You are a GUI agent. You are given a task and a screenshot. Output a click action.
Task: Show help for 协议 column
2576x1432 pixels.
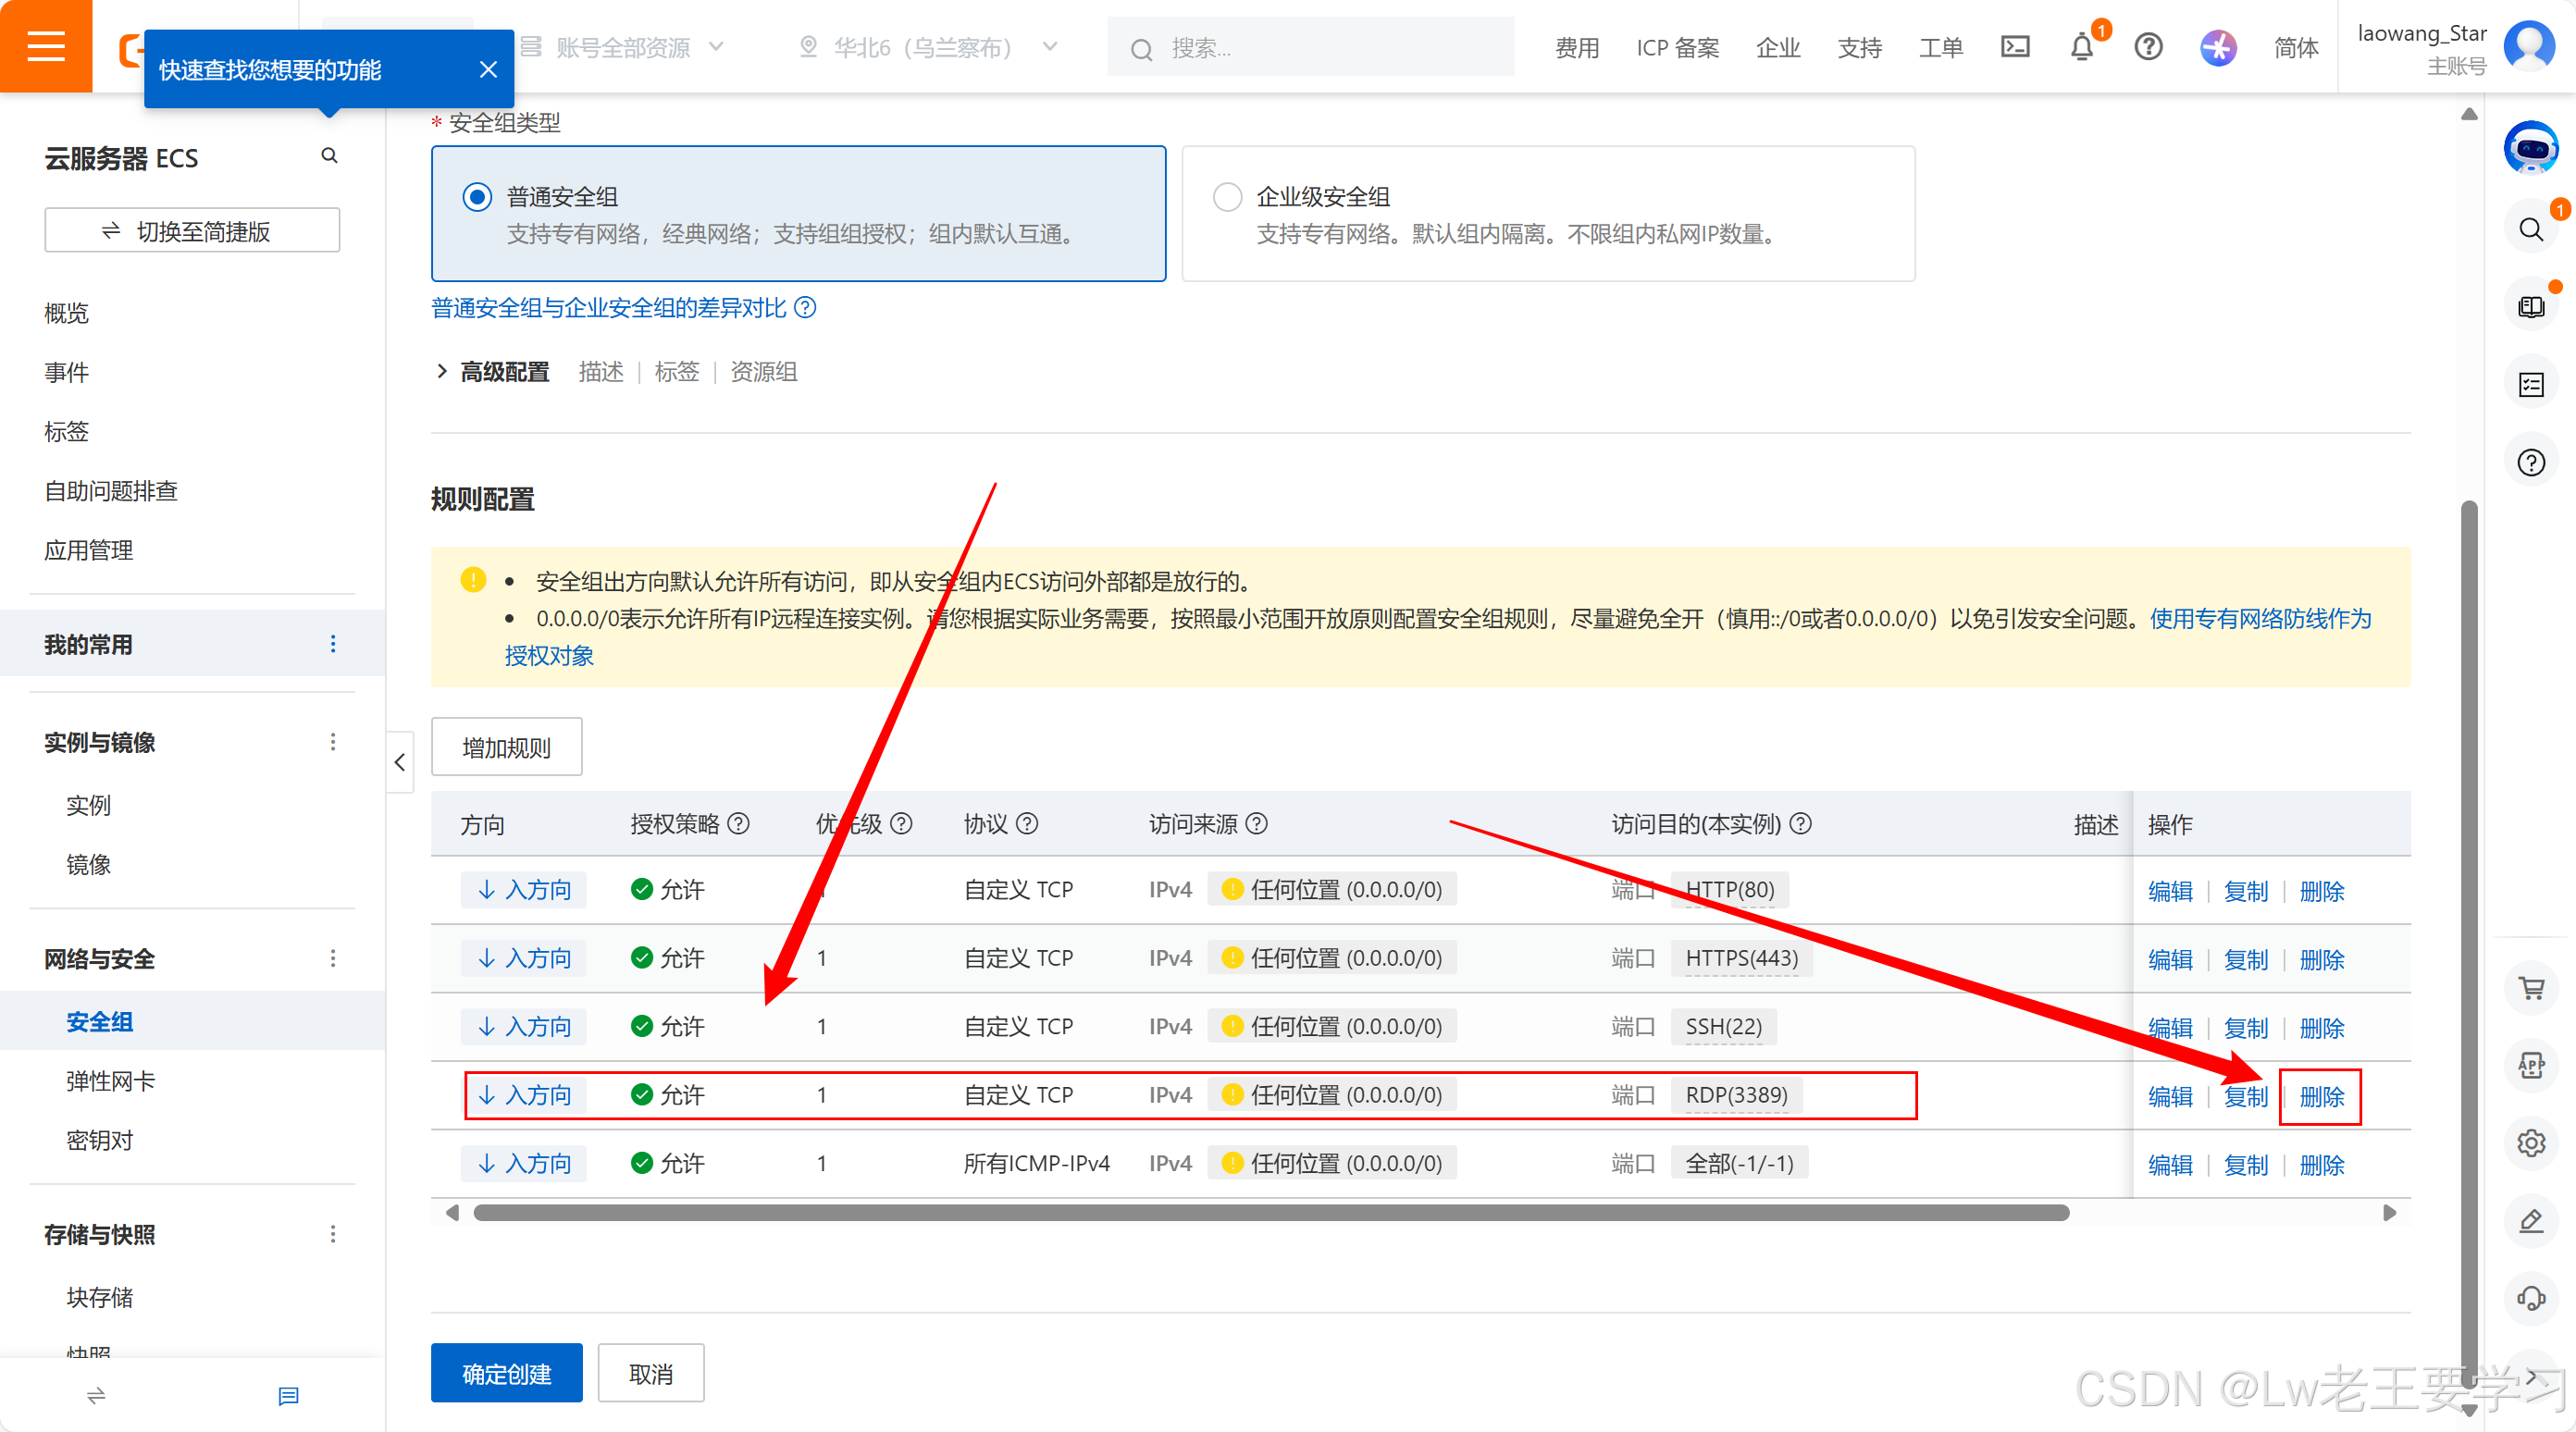[x=1027, y=823]
